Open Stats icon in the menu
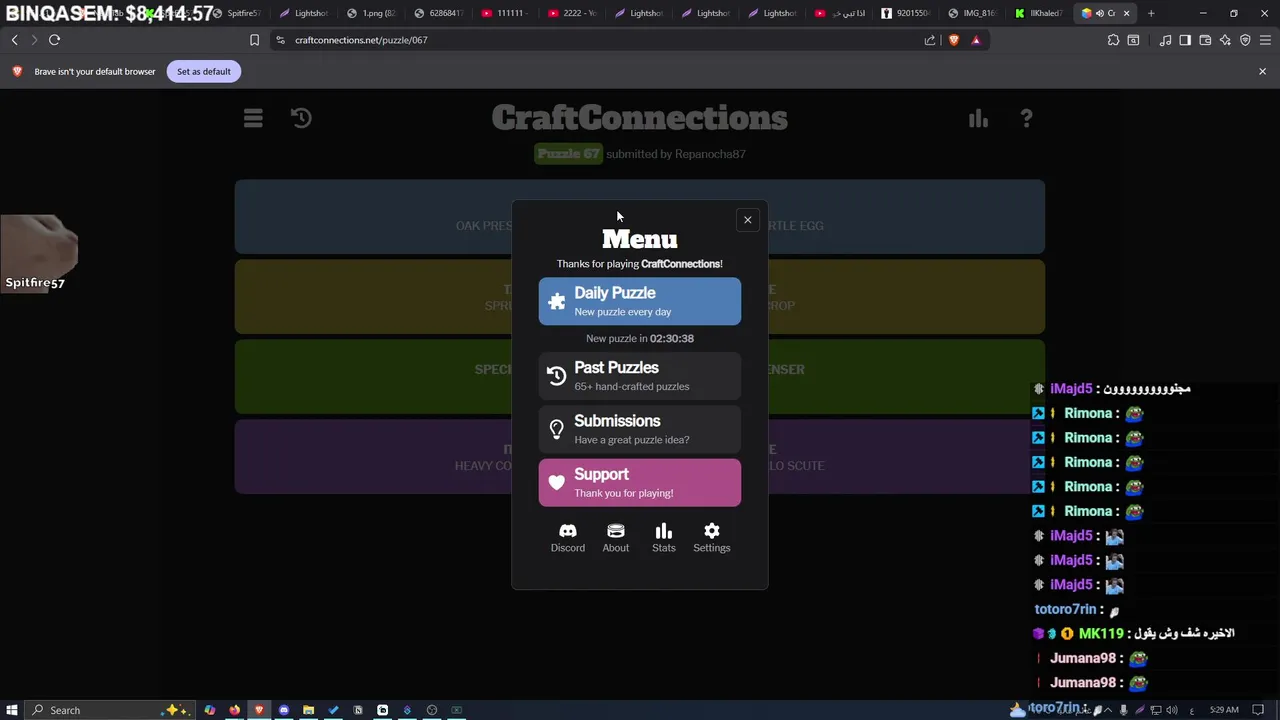The image size is (1280, 720). (x=664, y=537)
